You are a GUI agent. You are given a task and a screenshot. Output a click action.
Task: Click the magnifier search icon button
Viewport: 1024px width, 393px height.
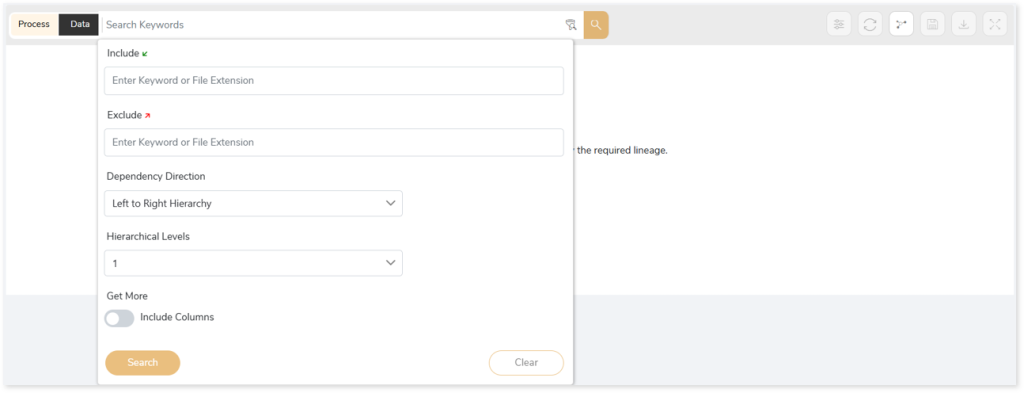596,25
